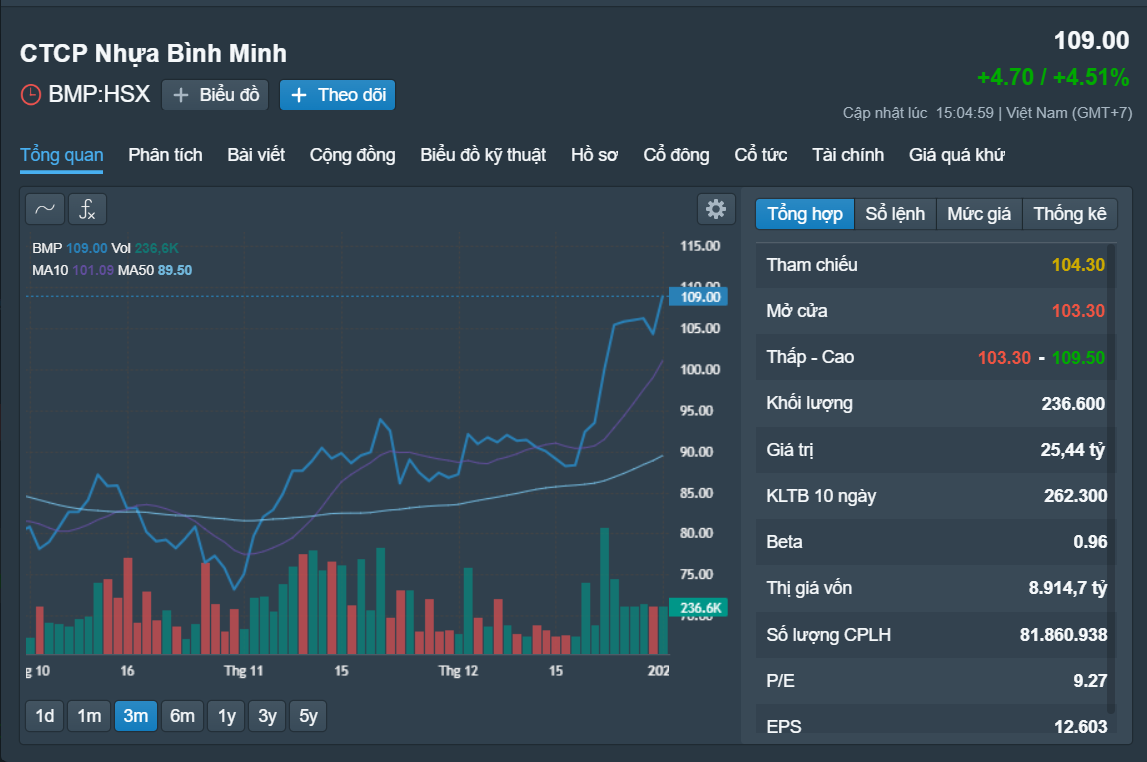Viewport: 1147px width, 762px height.
Task: Open the fx indicators icon
Action: pos(88,209)
